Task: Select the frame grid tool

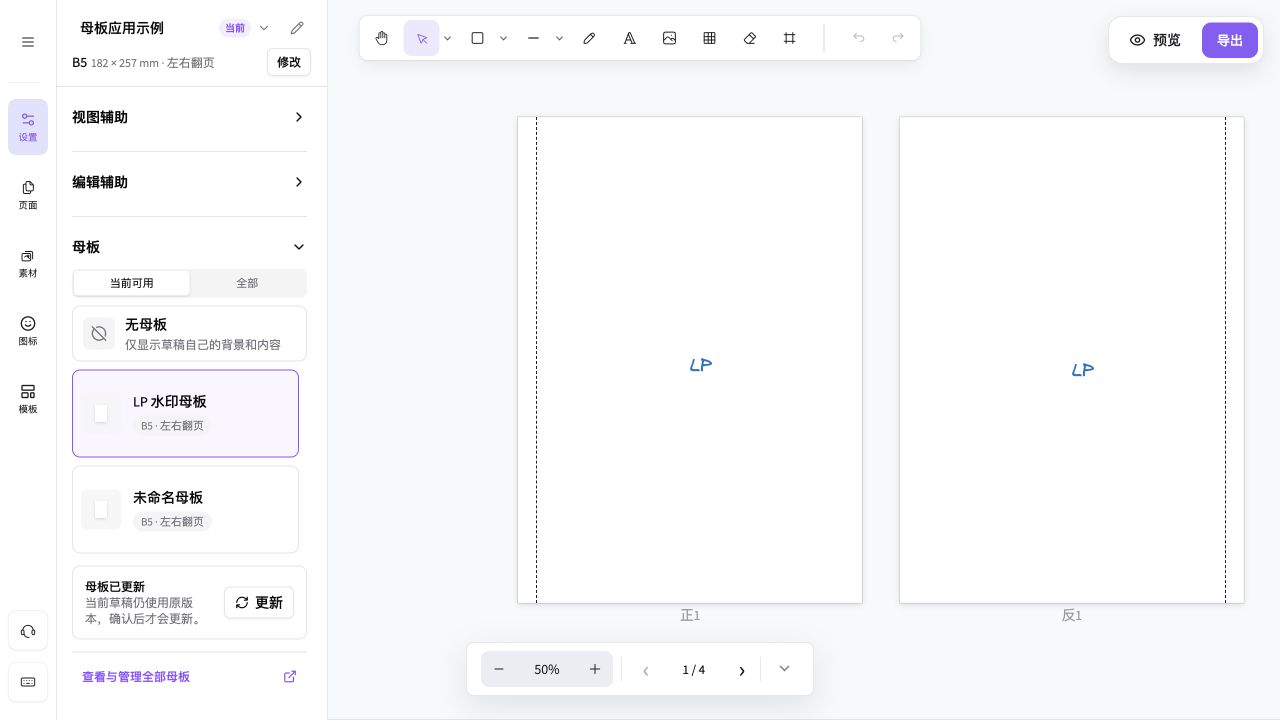Action: click(790, 38)
